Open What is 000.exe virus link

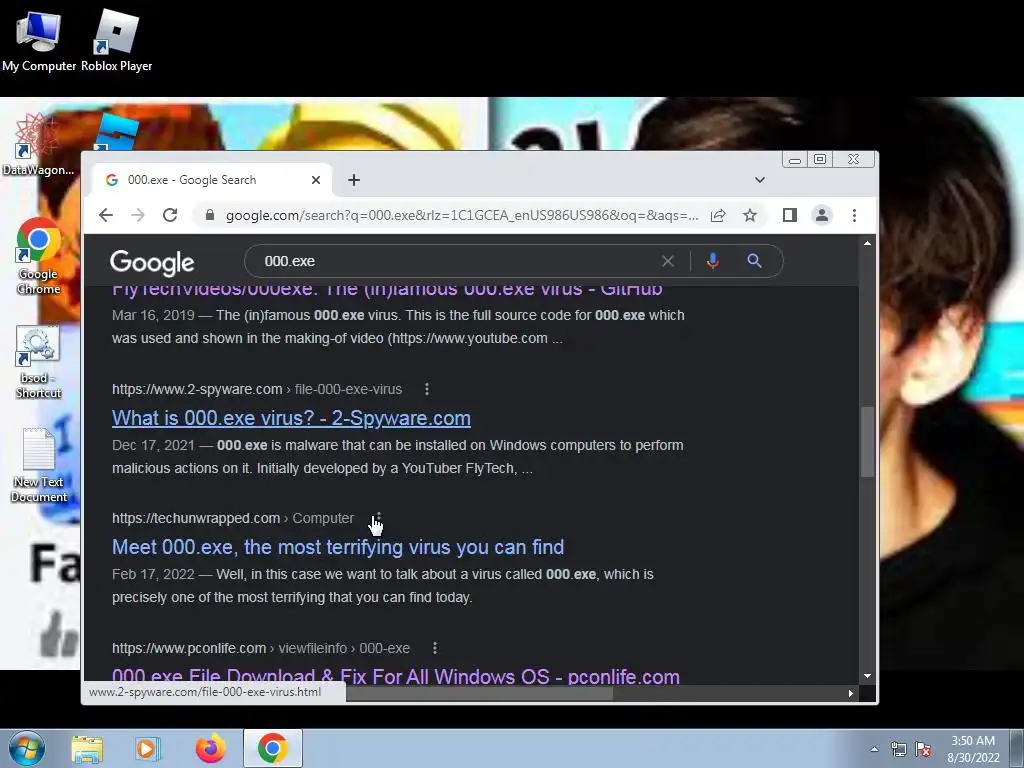pos(291,418)
